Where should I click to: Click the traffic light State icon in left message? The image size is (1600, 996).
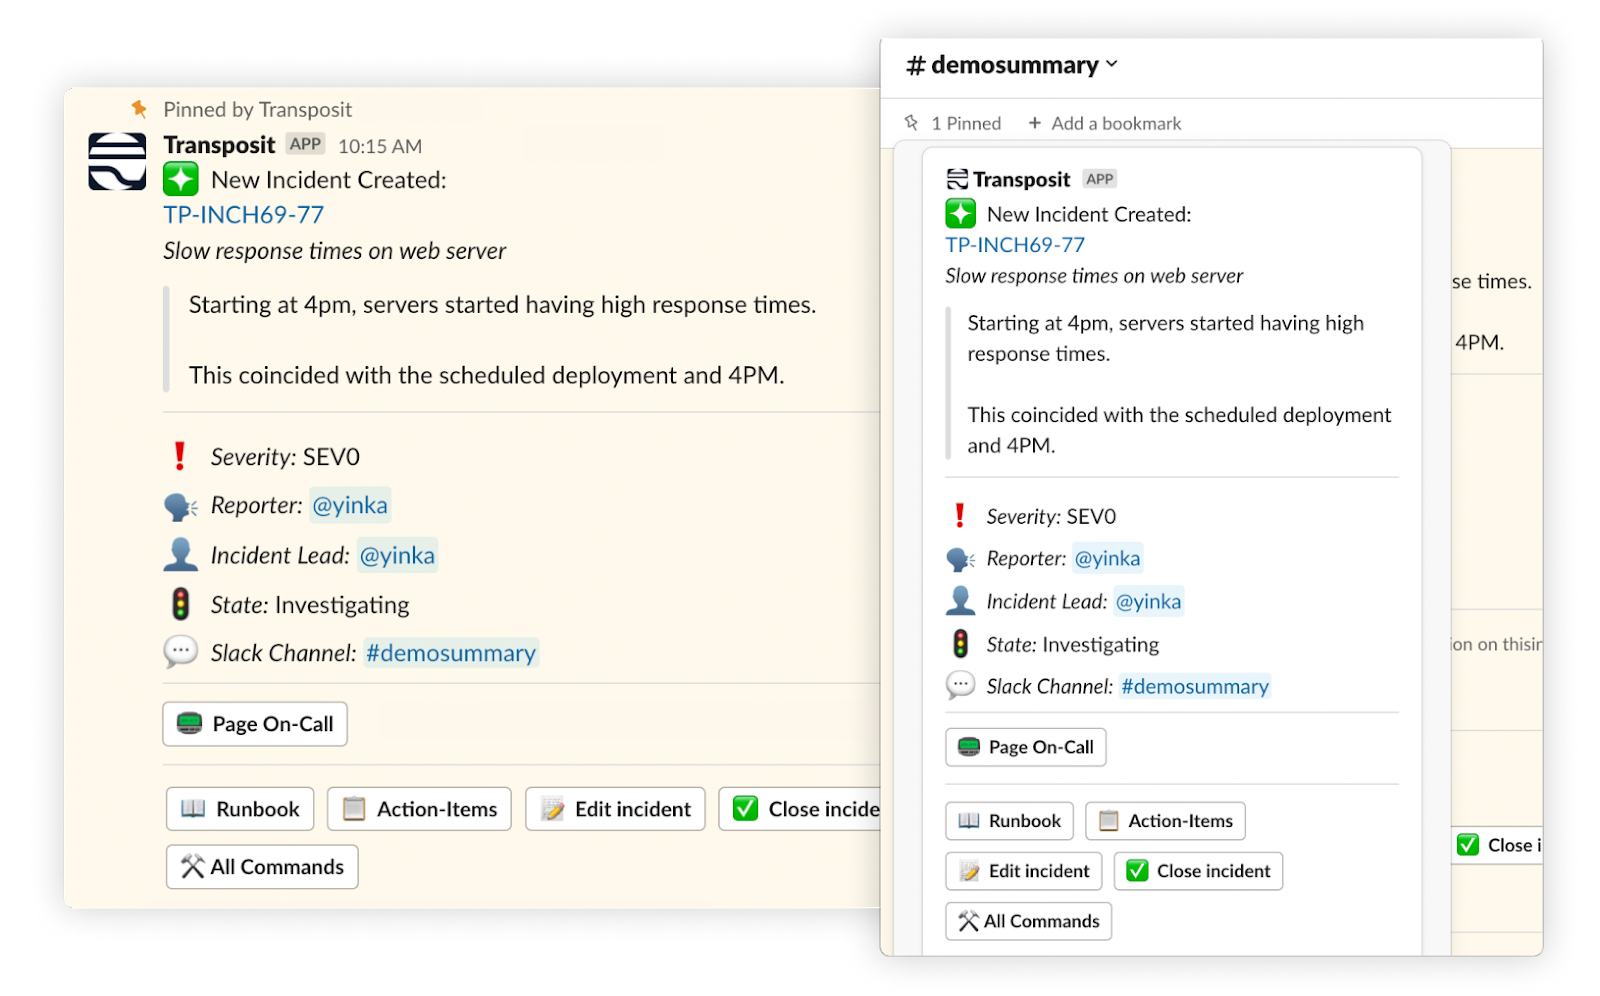[181, 604]
